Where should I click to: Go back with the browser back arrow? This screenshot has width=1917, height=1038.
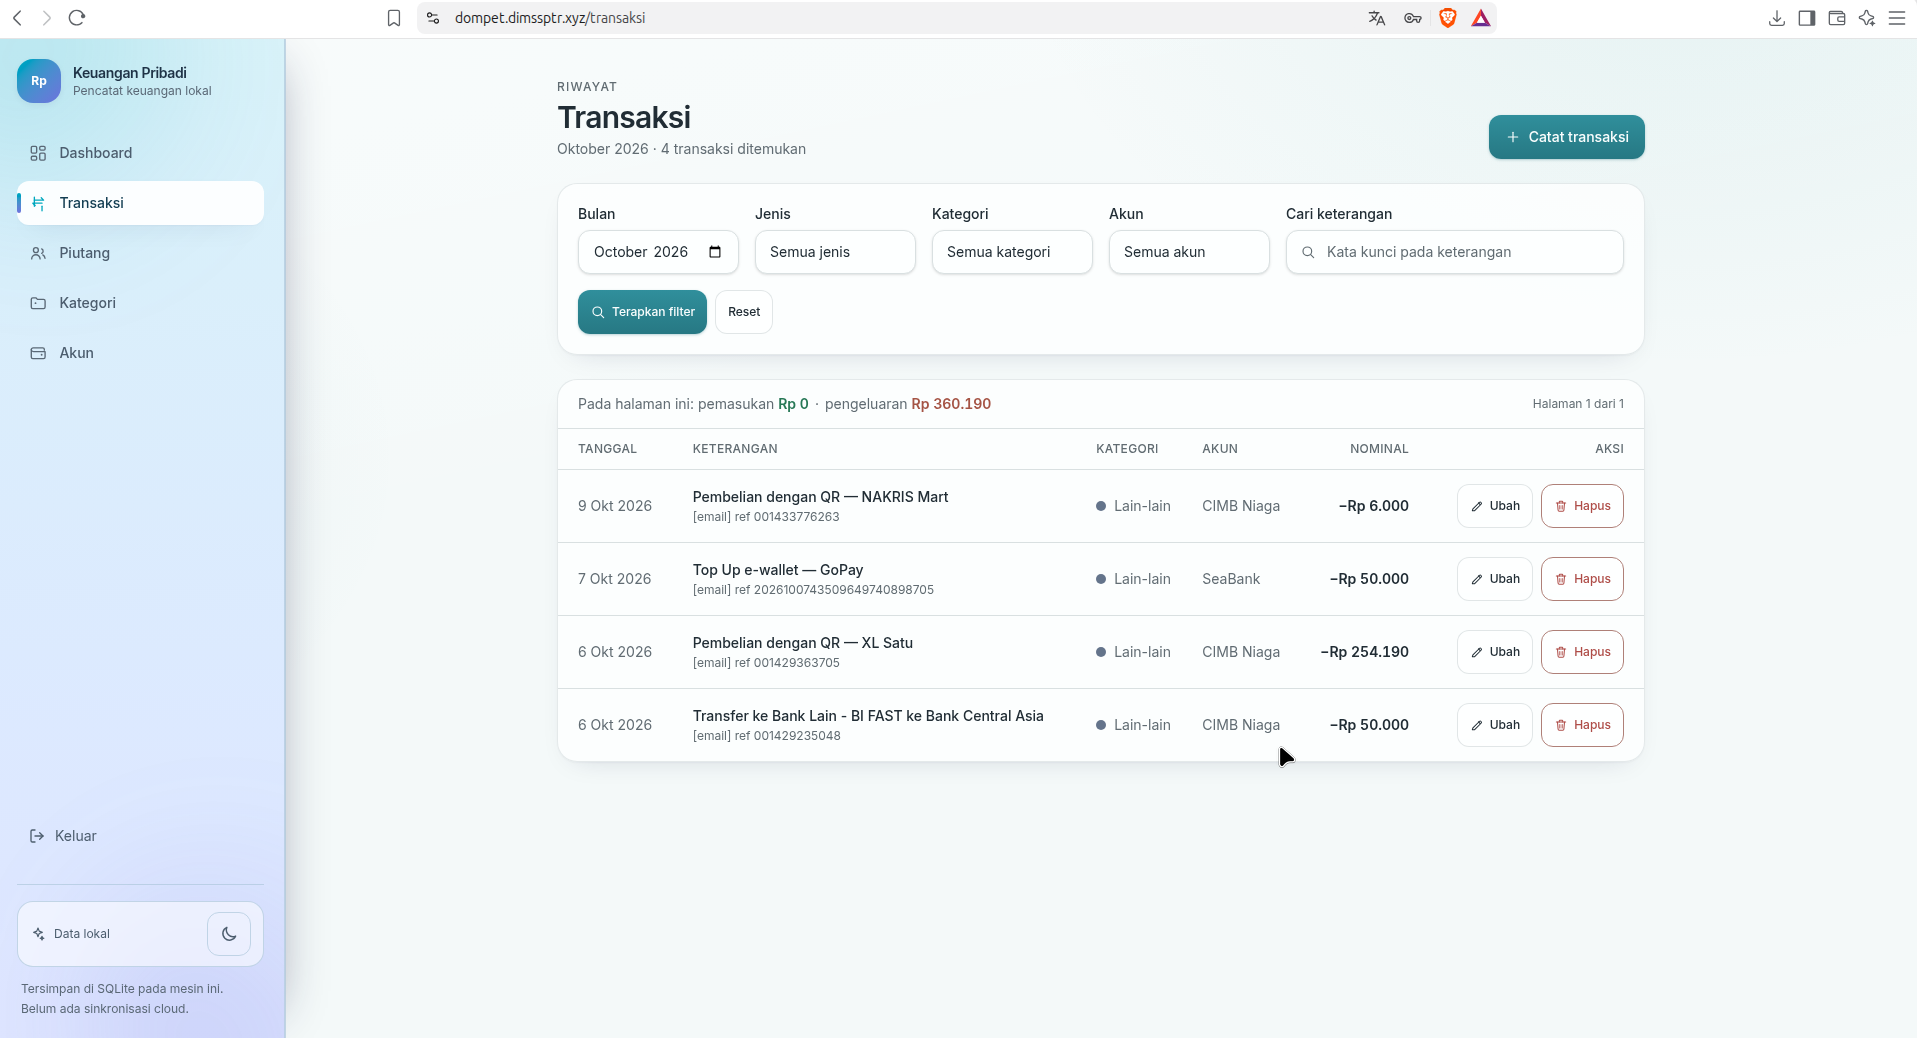pos(17,18)
